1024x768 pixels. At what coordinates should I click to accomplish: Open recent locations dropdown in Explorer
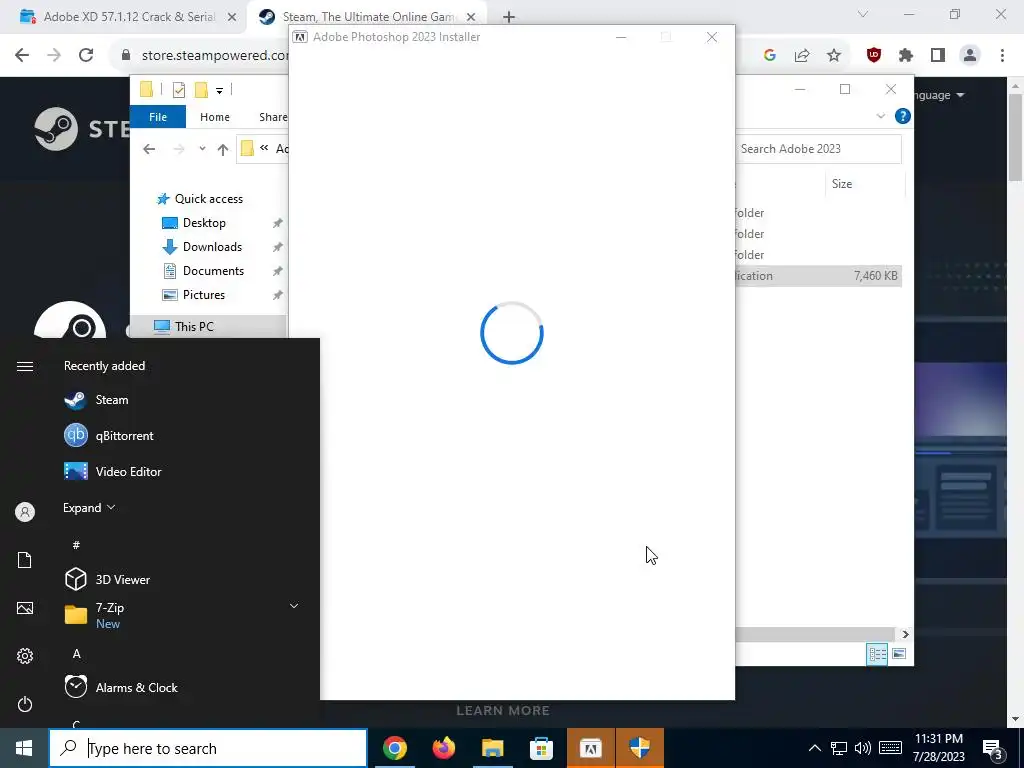[x=202, y=149]
